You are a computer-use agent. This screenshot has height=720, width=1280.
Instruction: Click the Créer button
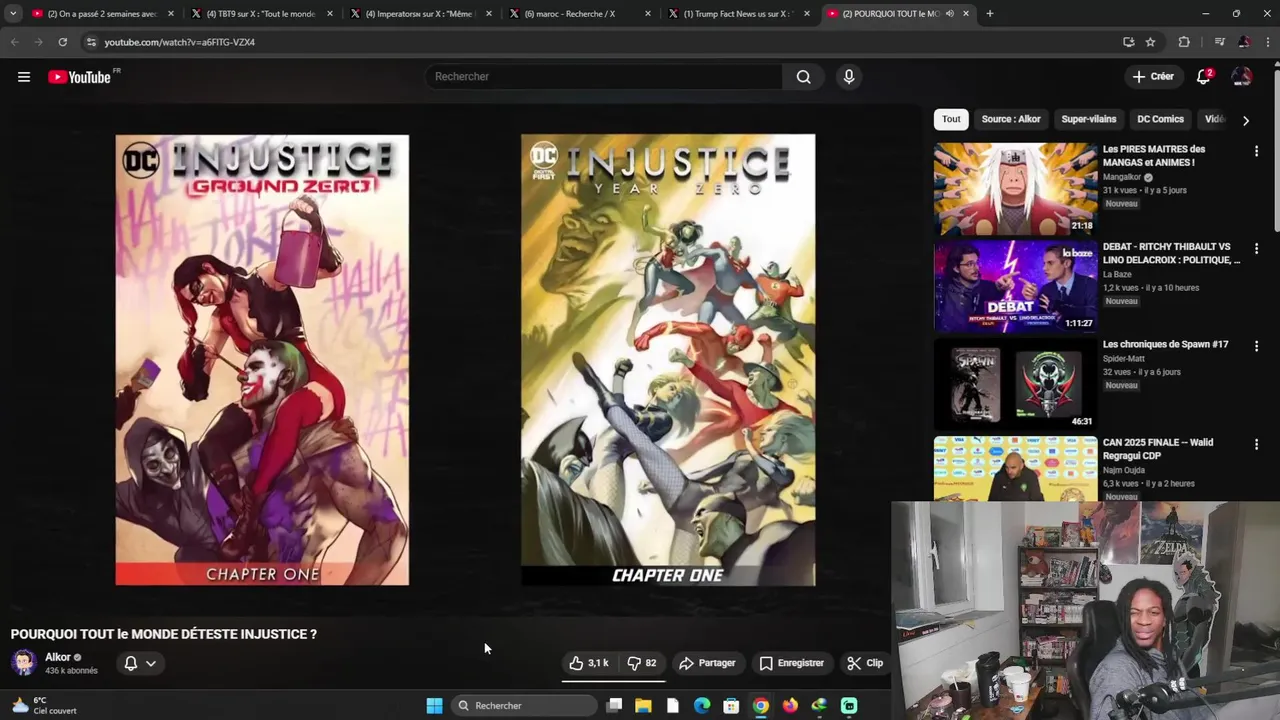(1153, 77)
